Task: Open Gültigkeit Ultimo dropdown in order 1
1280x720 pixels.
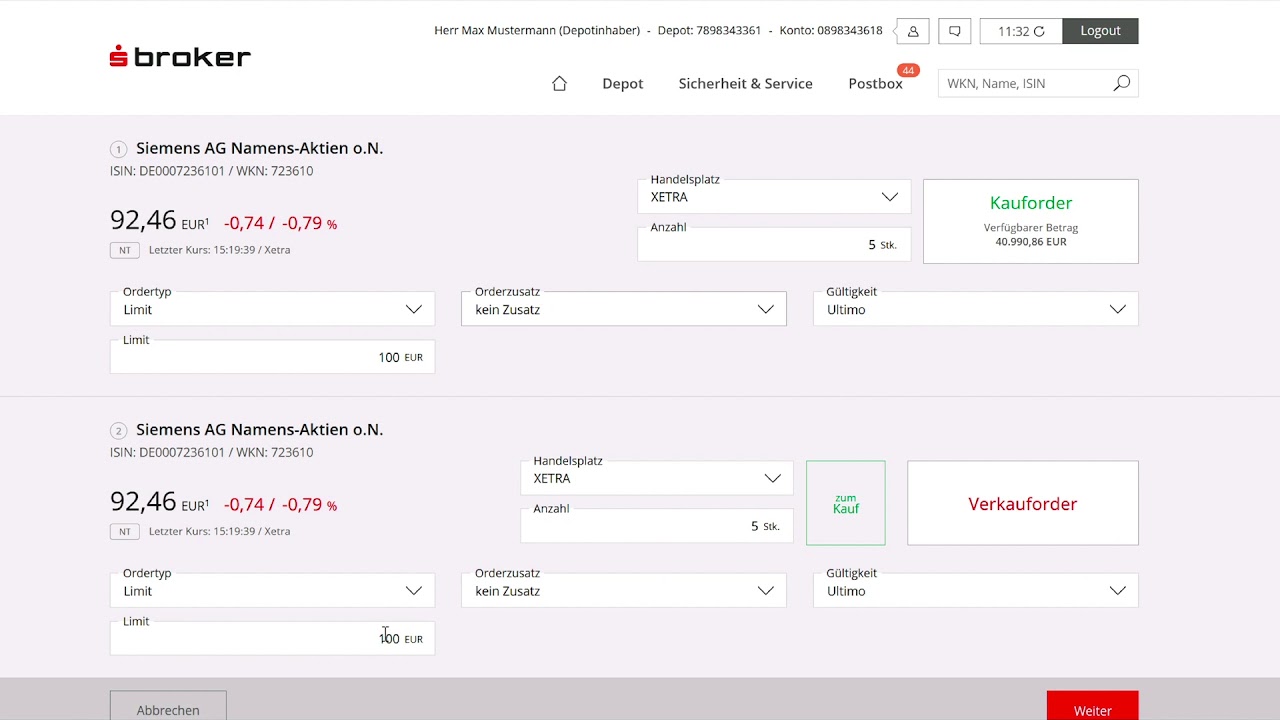Action: [976, 310]
